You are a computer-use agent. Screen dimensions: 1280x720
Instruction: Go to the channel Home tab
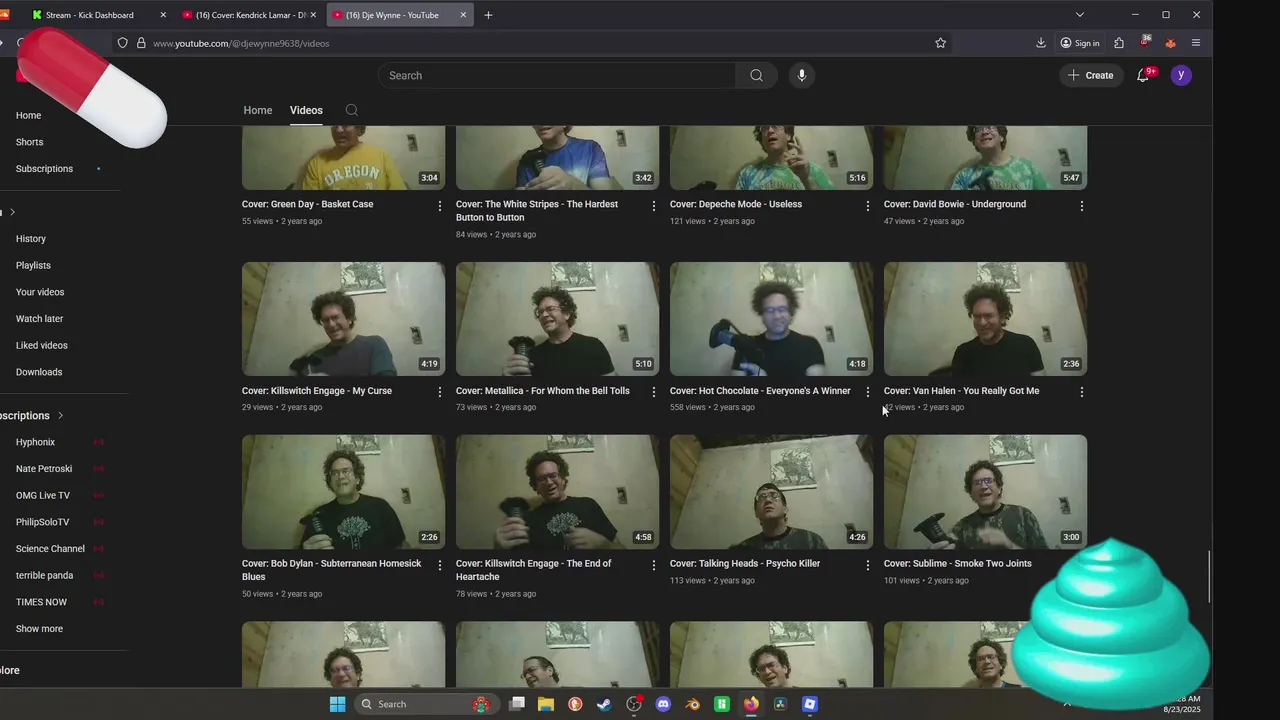[x=258, y=110]
